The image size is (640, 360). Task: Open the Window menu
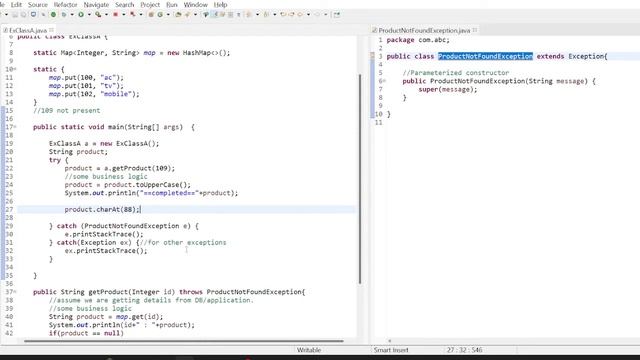[x=196, y=5]
